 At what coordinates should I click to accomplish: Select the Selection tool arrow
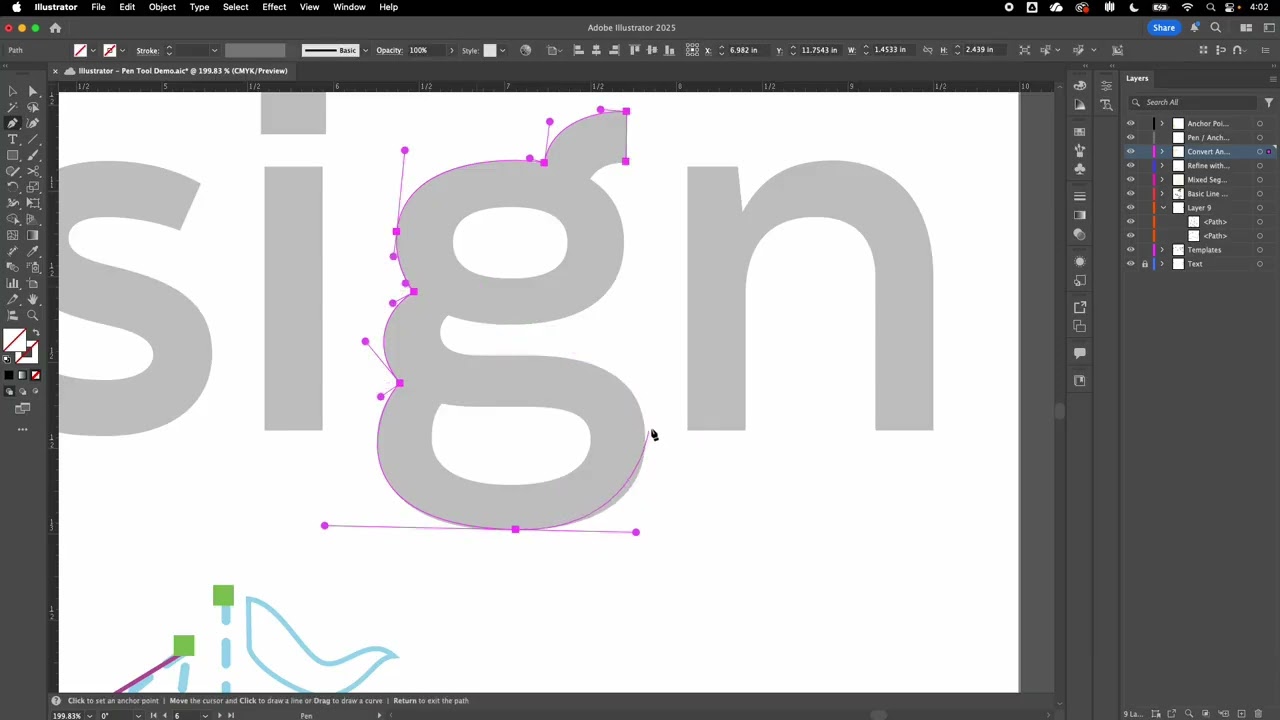pyautogui.click(x=12, y=91)
